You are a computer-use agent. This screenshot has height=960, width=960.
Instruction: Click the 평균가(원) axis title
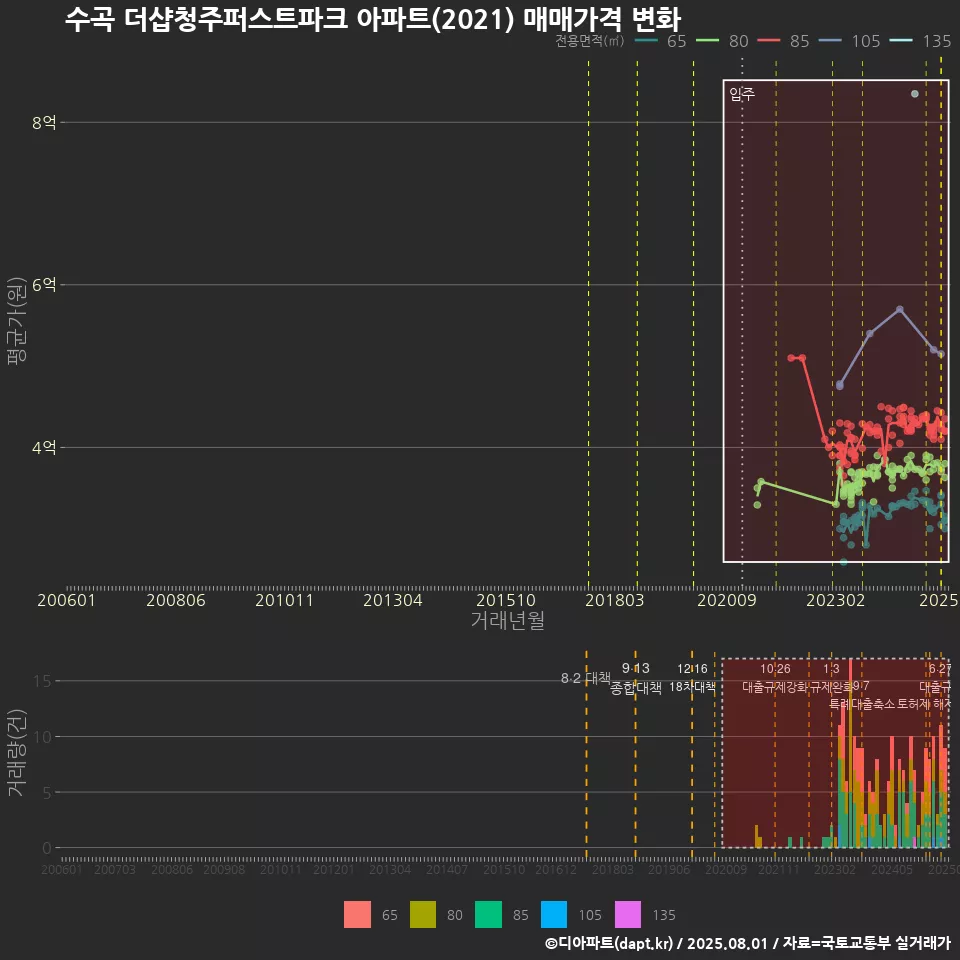click(x=17, y=321)
